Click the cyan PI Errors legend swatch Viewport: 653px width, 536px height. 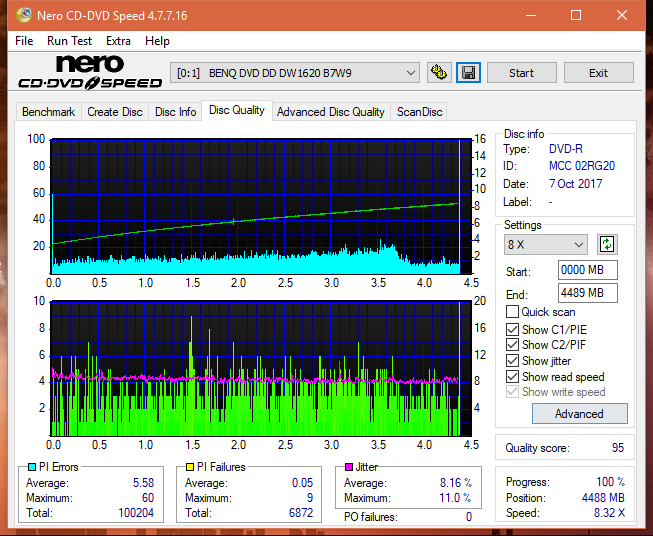(x=32, y=467)
